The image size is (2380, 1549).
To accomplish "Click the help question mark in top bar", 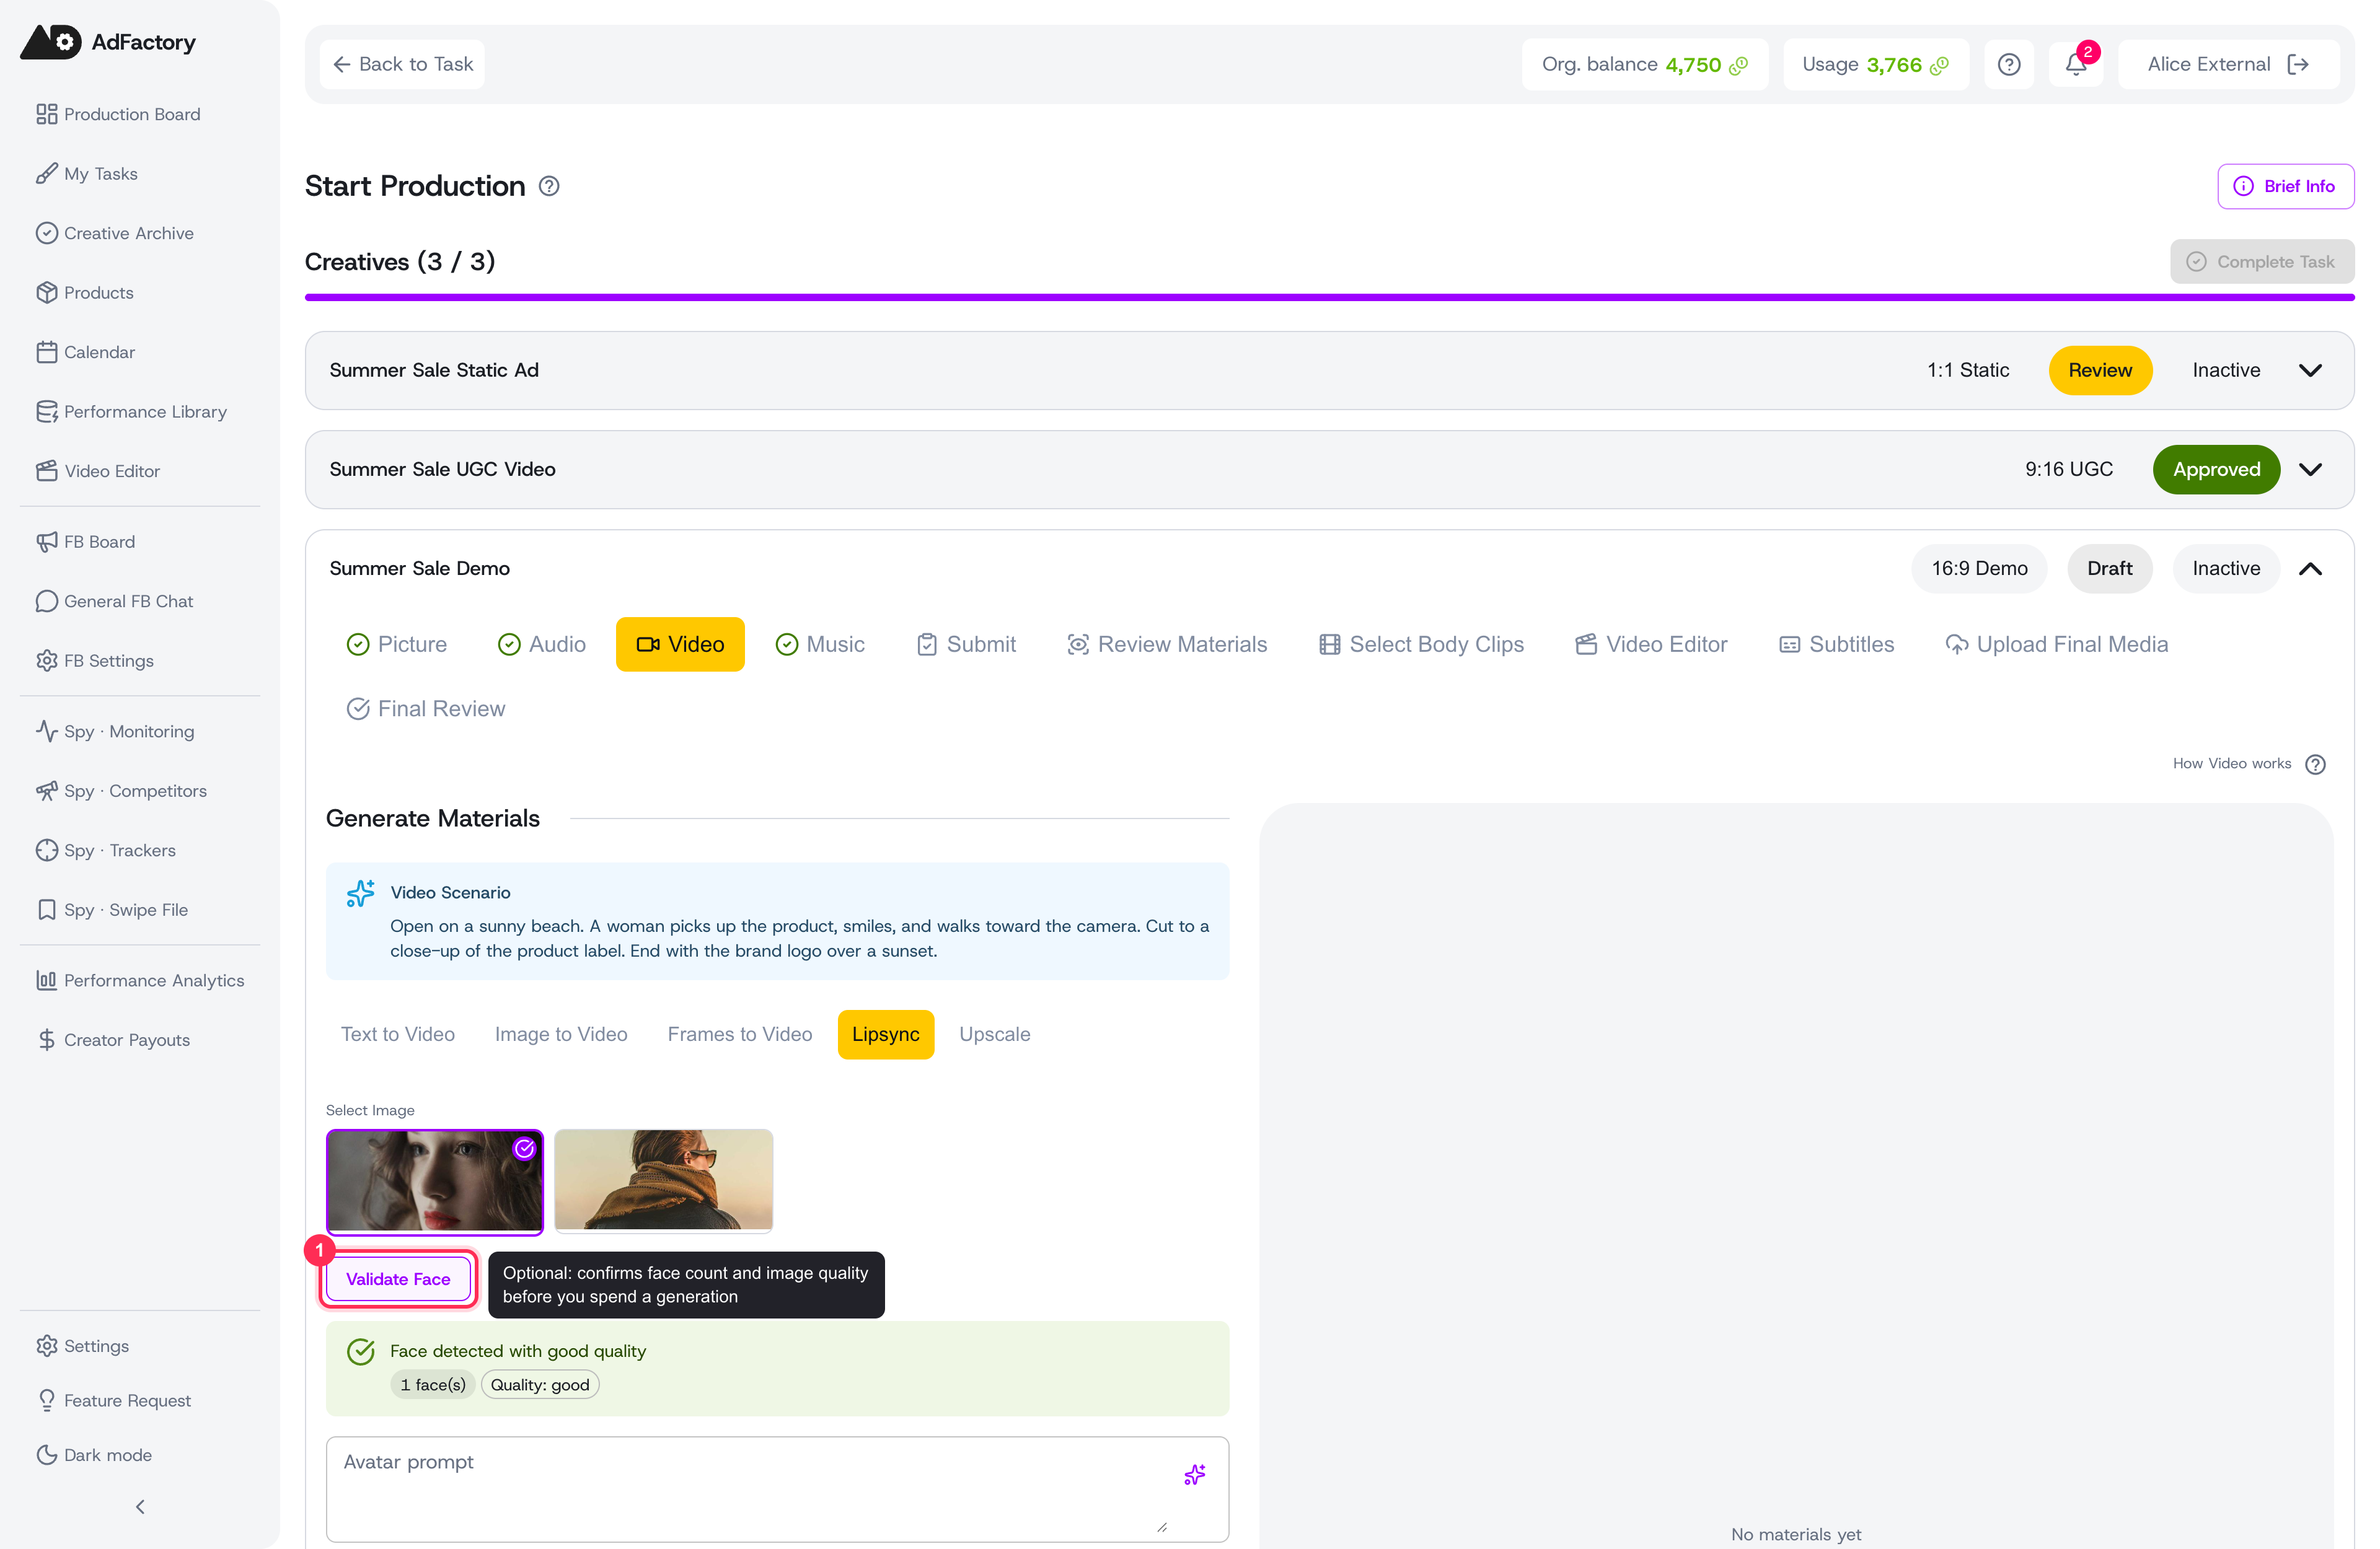I will (2009, 64).
